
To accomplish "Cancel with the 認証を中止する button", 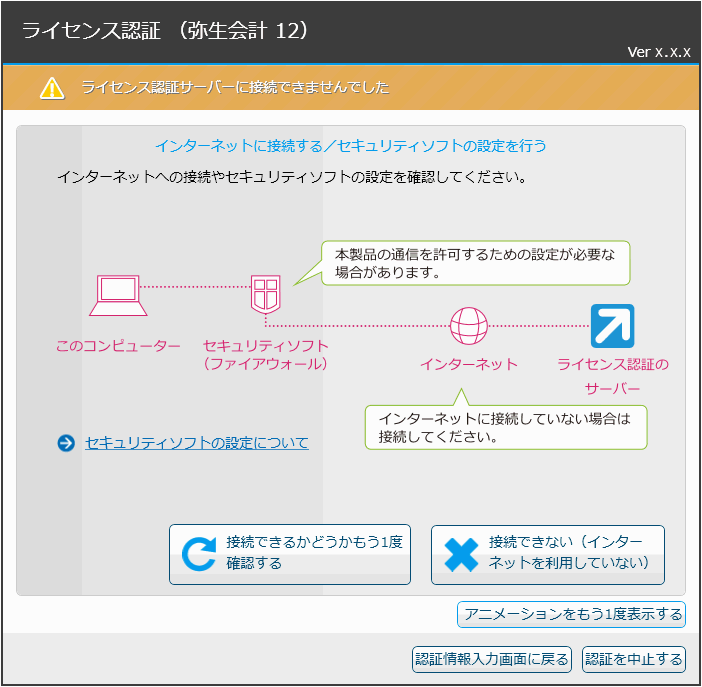I will point(634,659).
